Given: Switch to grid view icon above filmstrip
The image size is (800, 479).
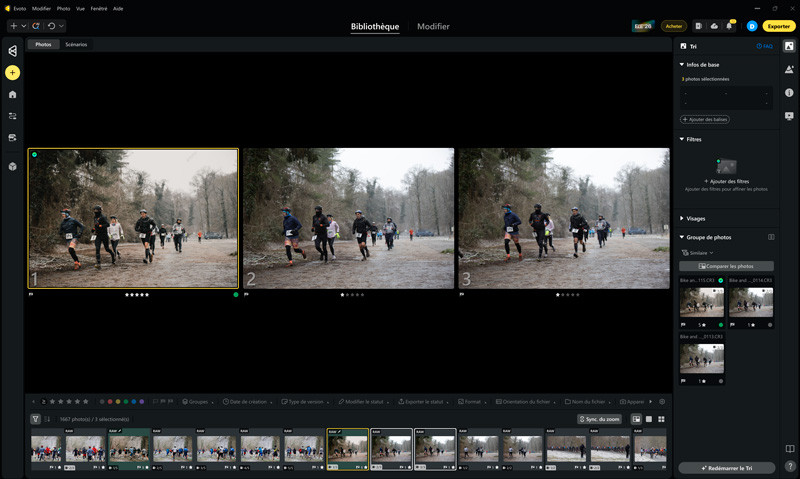Looking at the screenshot, I should pos(661,419).
